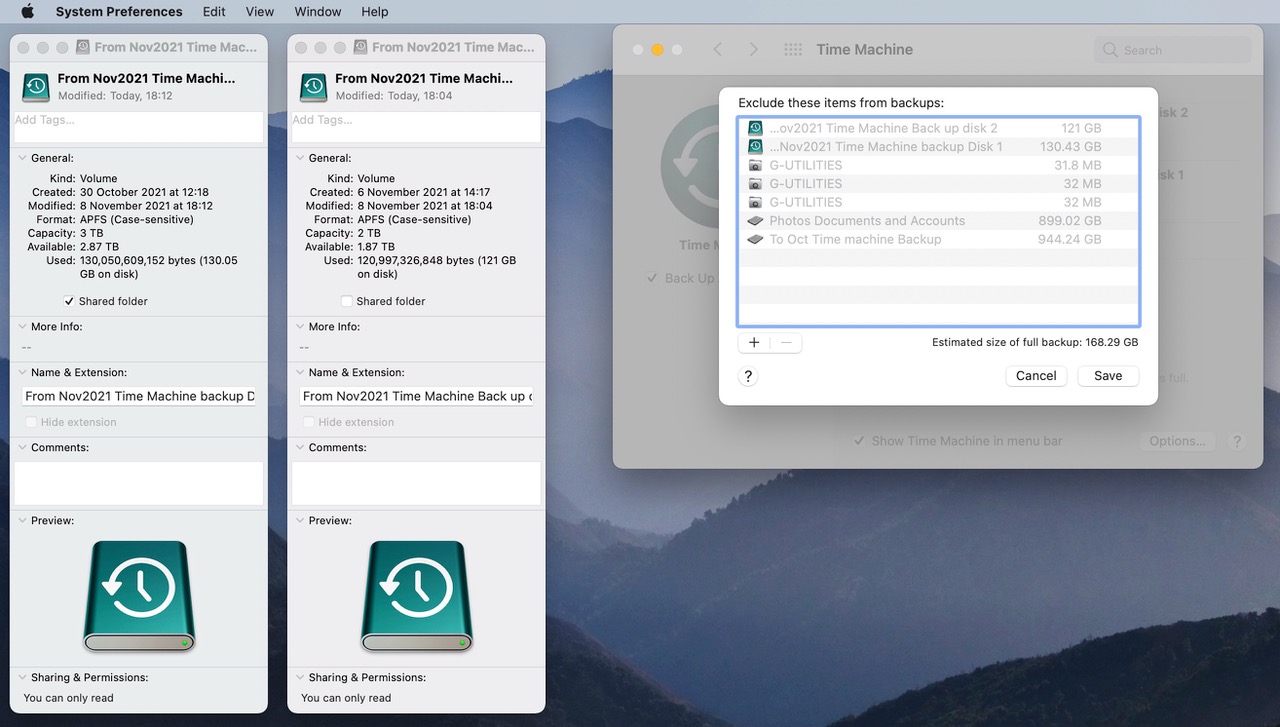Select the header Time Machine icon in the 18:04 Info window
Viewport: 1280px width, 727px height.
pos(315,87)
